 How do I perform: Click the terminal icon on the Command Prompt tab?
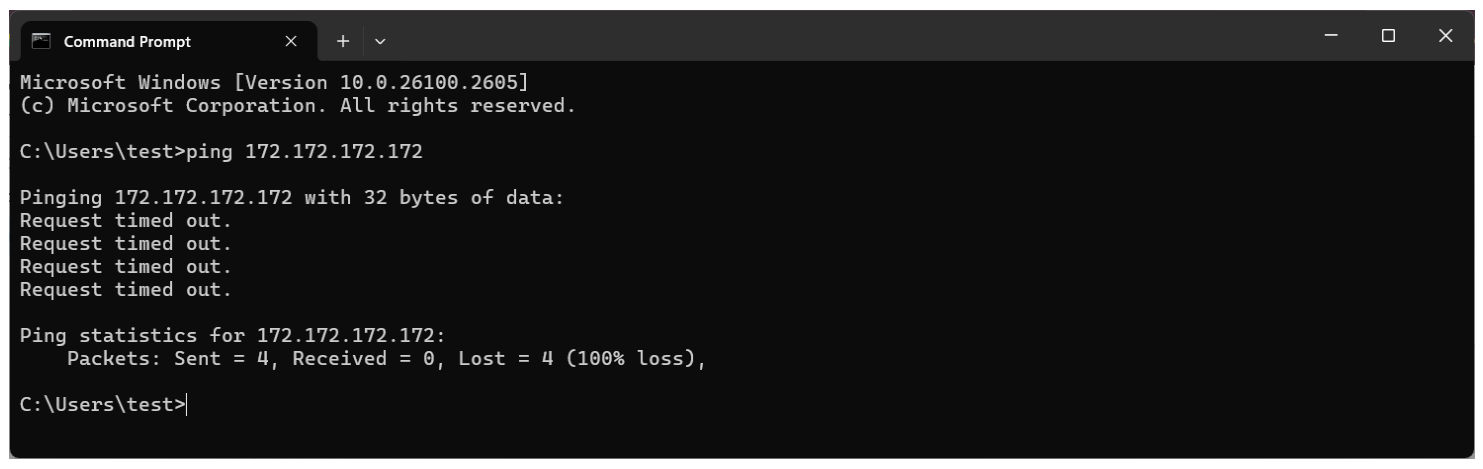pyautogui.click(x=41, y=42)
